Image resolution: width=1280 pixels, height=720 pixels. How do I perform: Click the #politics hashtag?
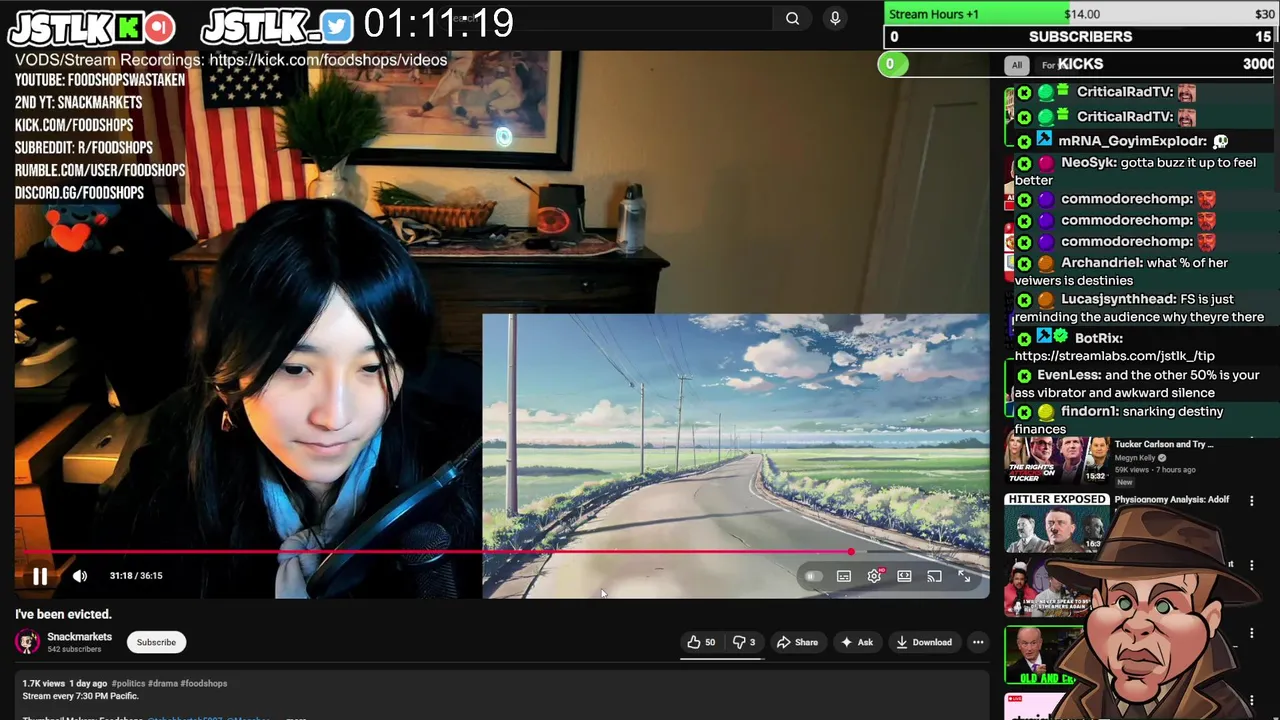coord(129,683)
